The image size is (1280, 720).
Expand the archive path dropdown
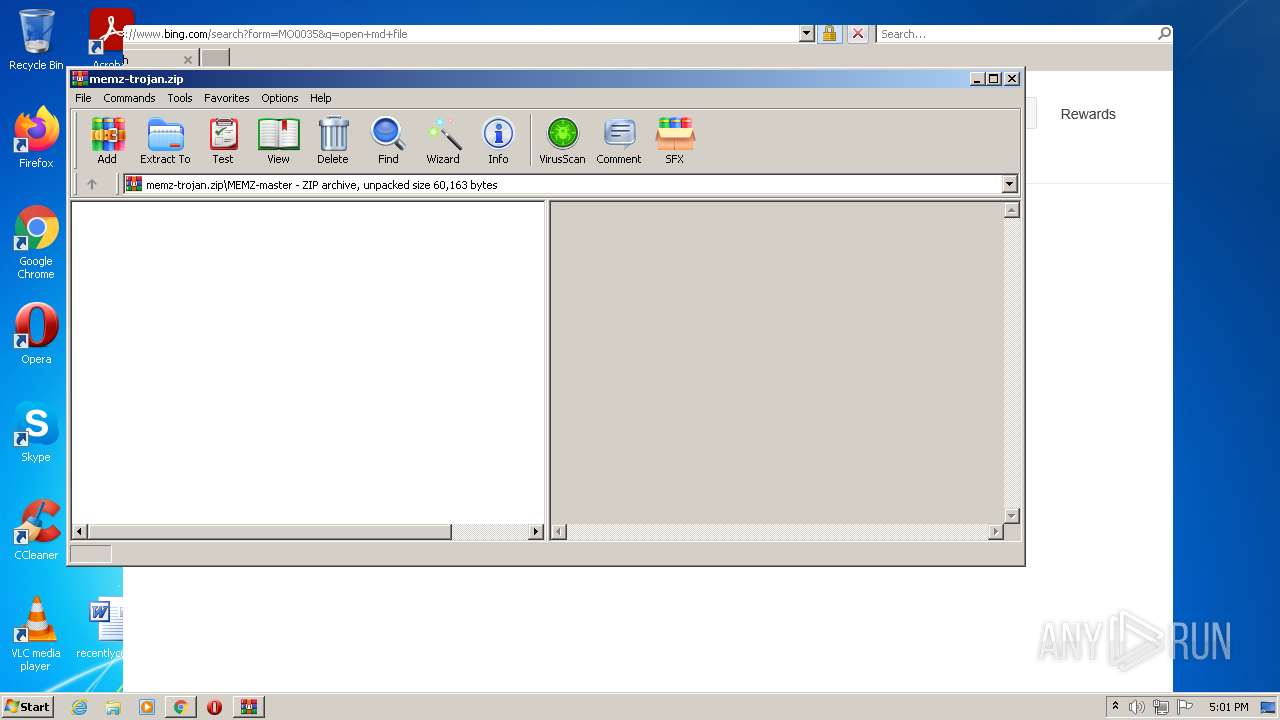[x=1009, y=184]
